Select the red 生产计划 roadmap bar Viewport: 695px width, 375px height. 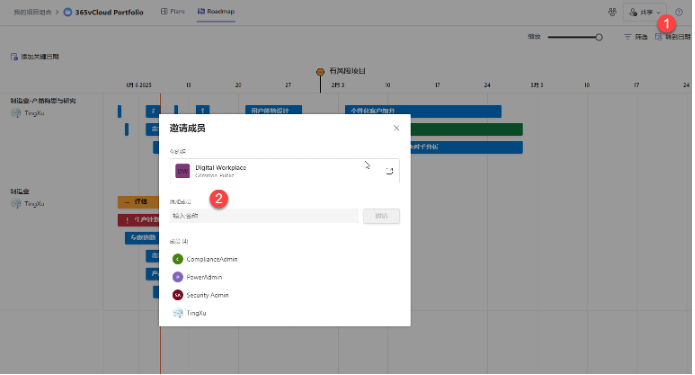tap(139, 220)
